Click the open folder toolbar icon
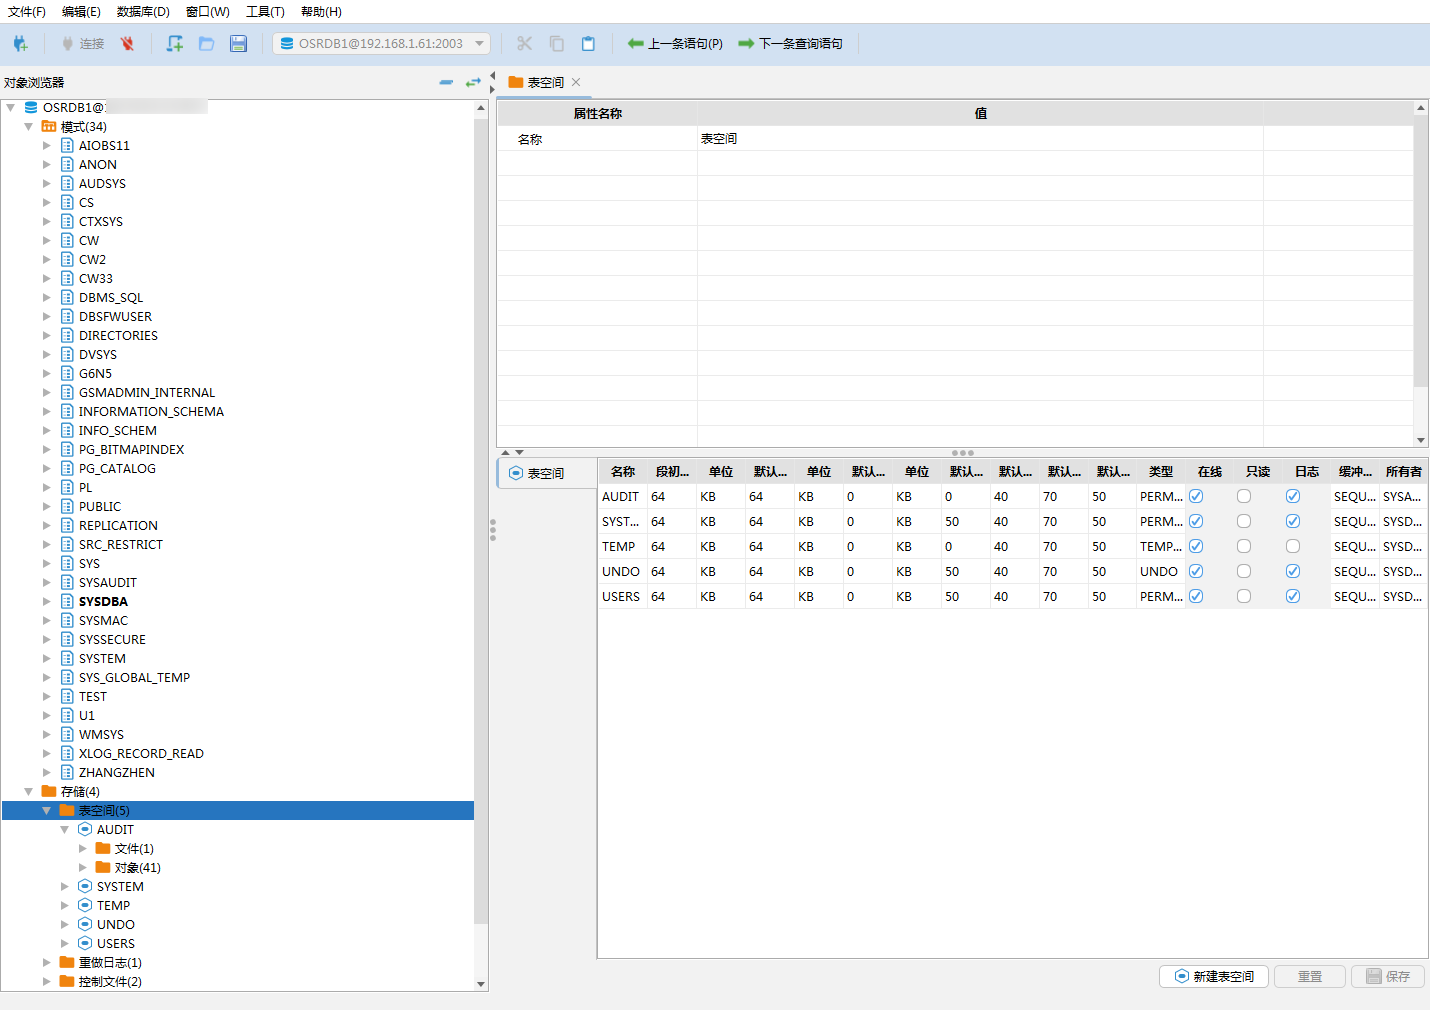Image resolution: width=1430 pixels, height=1010 pixels. click(x=207, y=44)
